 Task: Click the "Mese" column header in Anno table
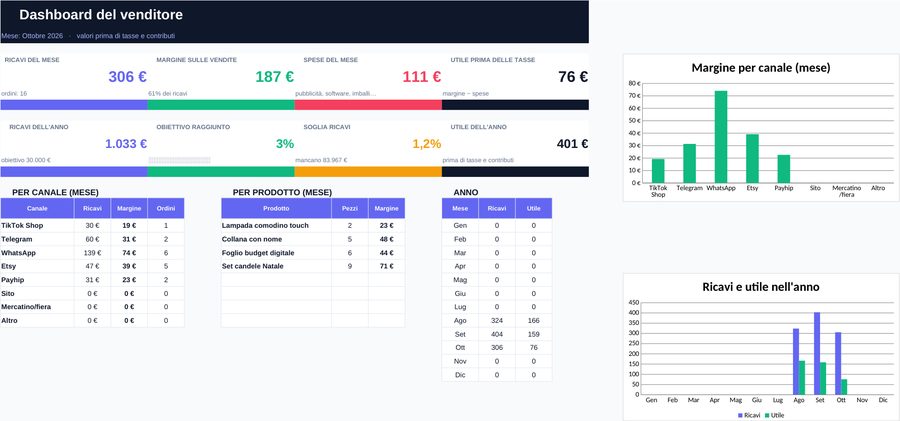point(460,208)
